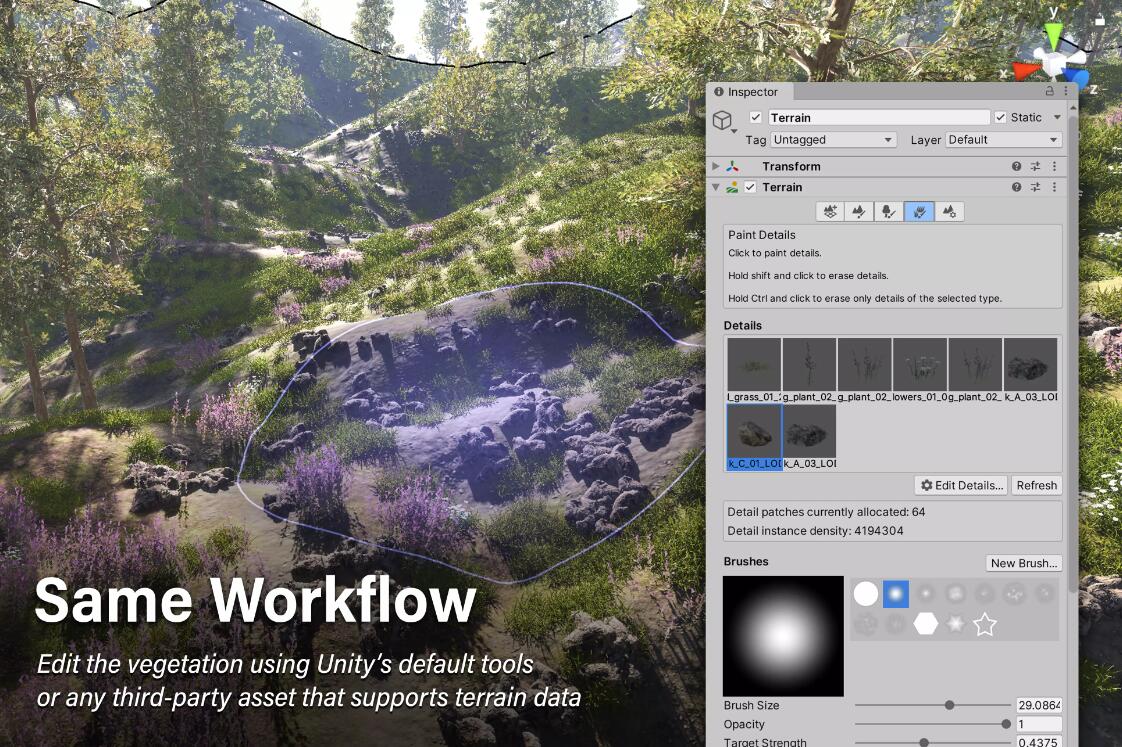Select the flowers_01 detail thumbnail
Screen dimensions: 1122x747
919,370
